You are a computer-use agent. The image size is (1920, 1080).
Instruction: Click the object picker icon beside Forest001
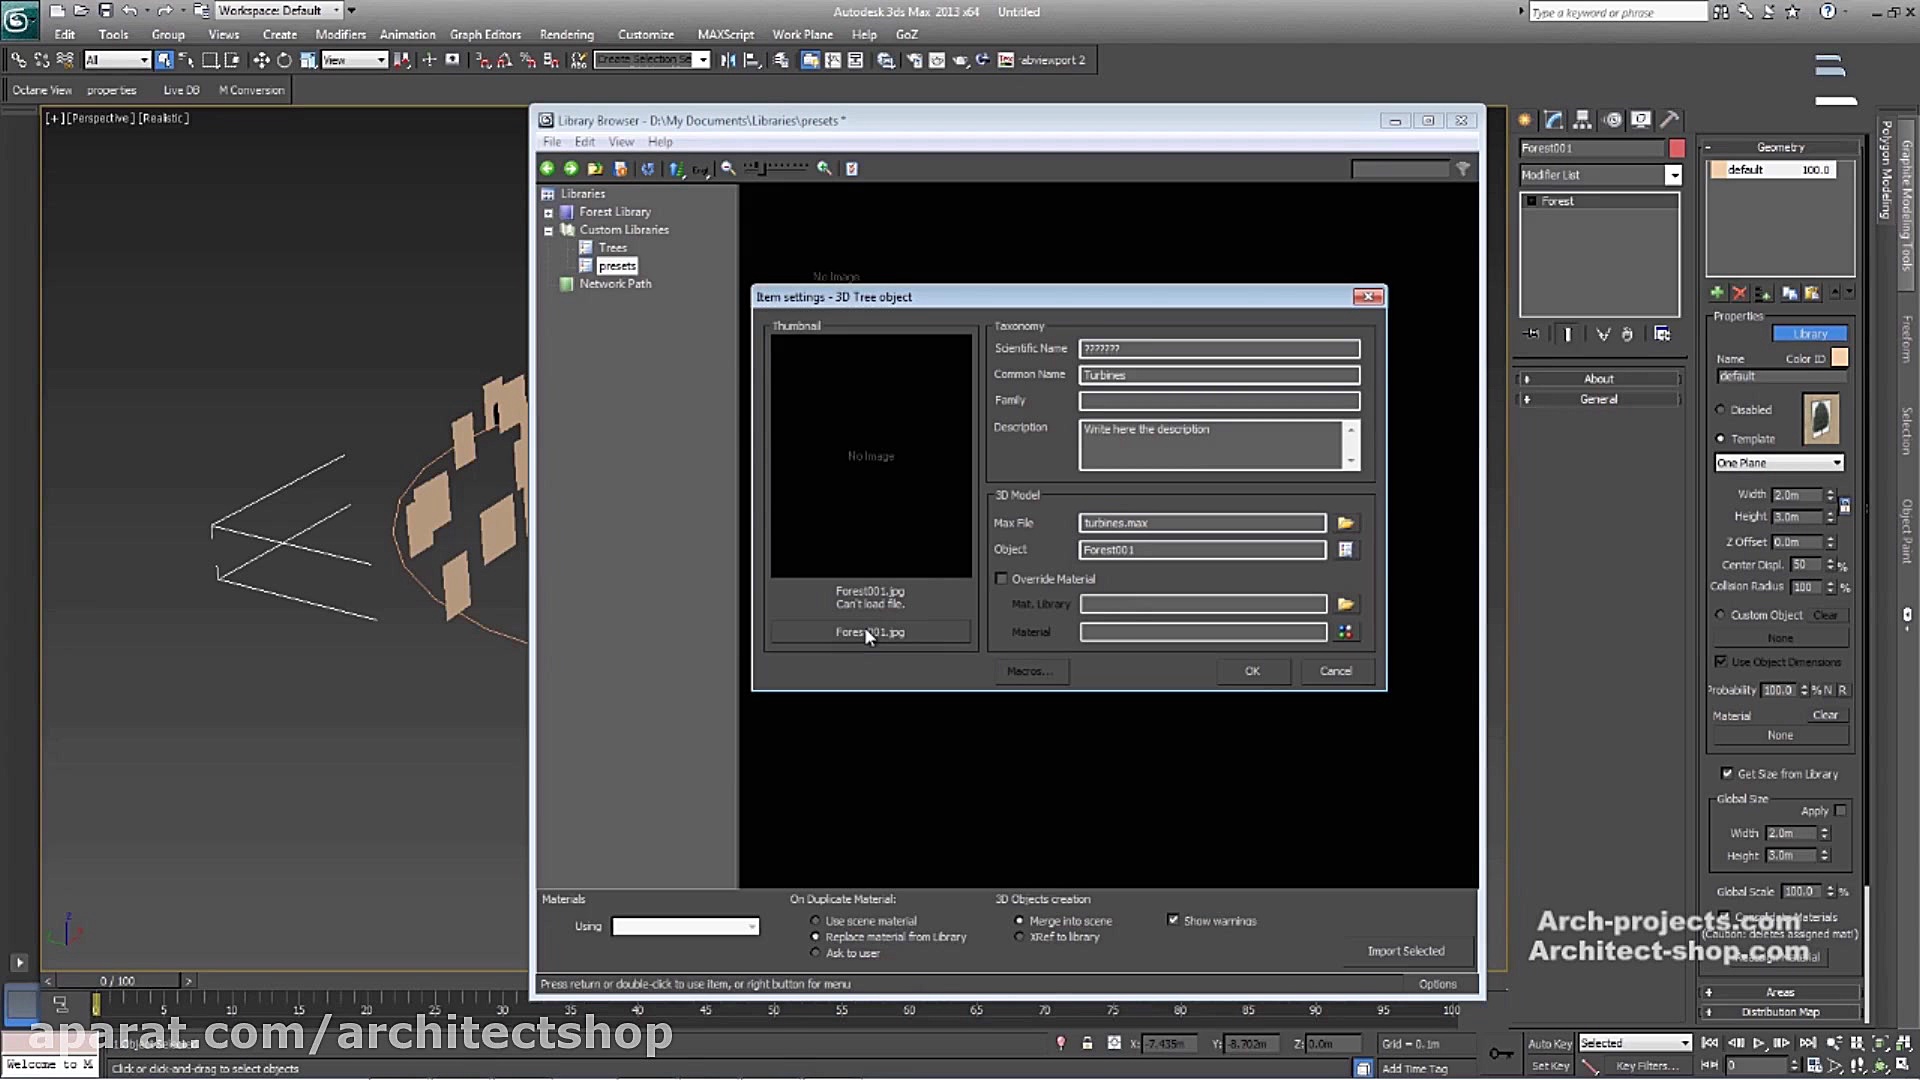pyautogui.click(x=1345, y=550)
